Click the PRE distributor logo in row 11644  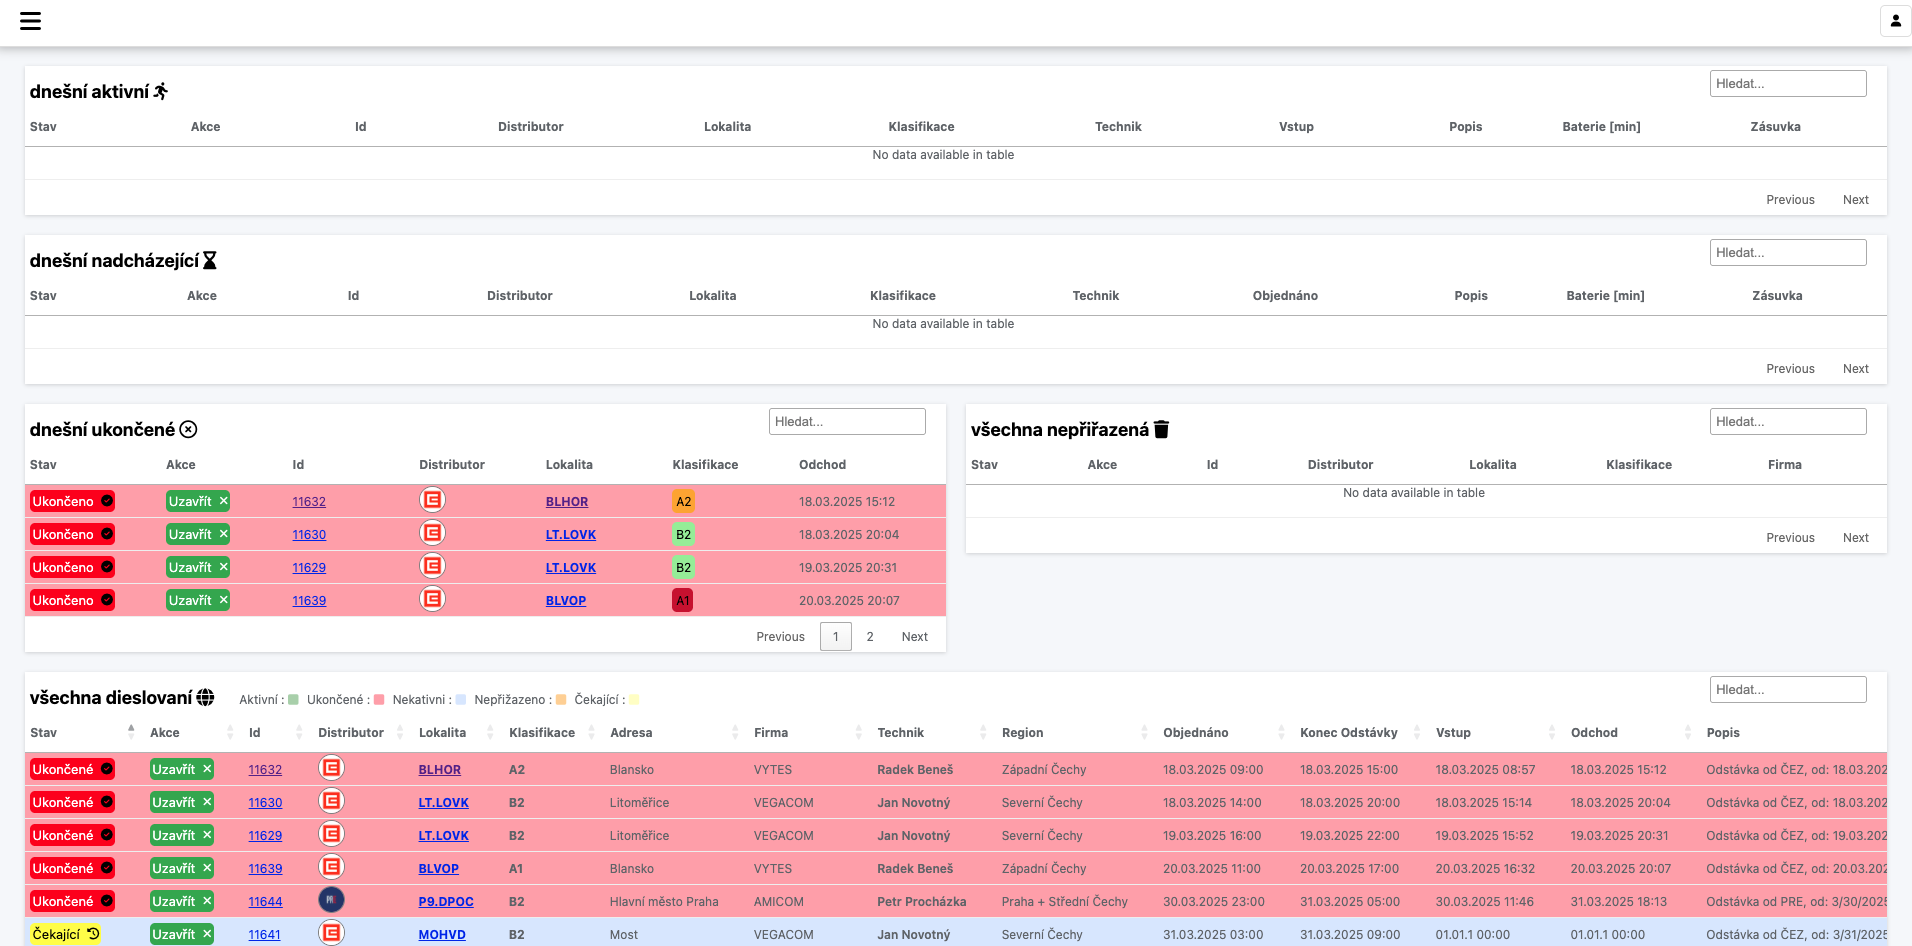[331, 900]
